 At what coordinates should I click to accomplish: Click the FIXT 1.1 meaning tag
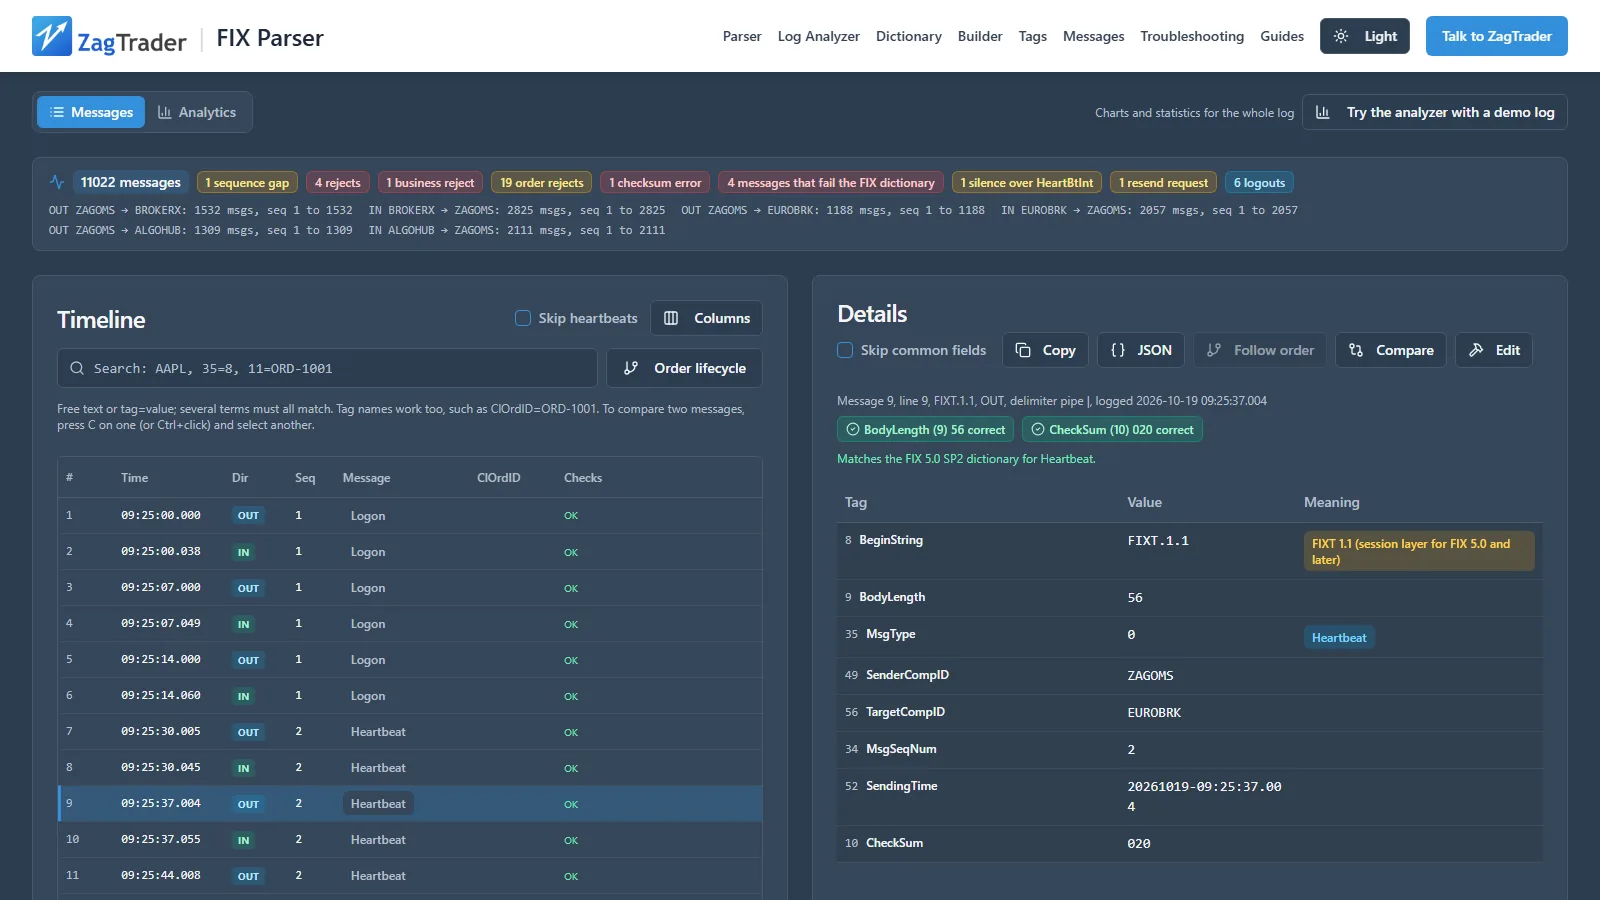pos(1419,551)
